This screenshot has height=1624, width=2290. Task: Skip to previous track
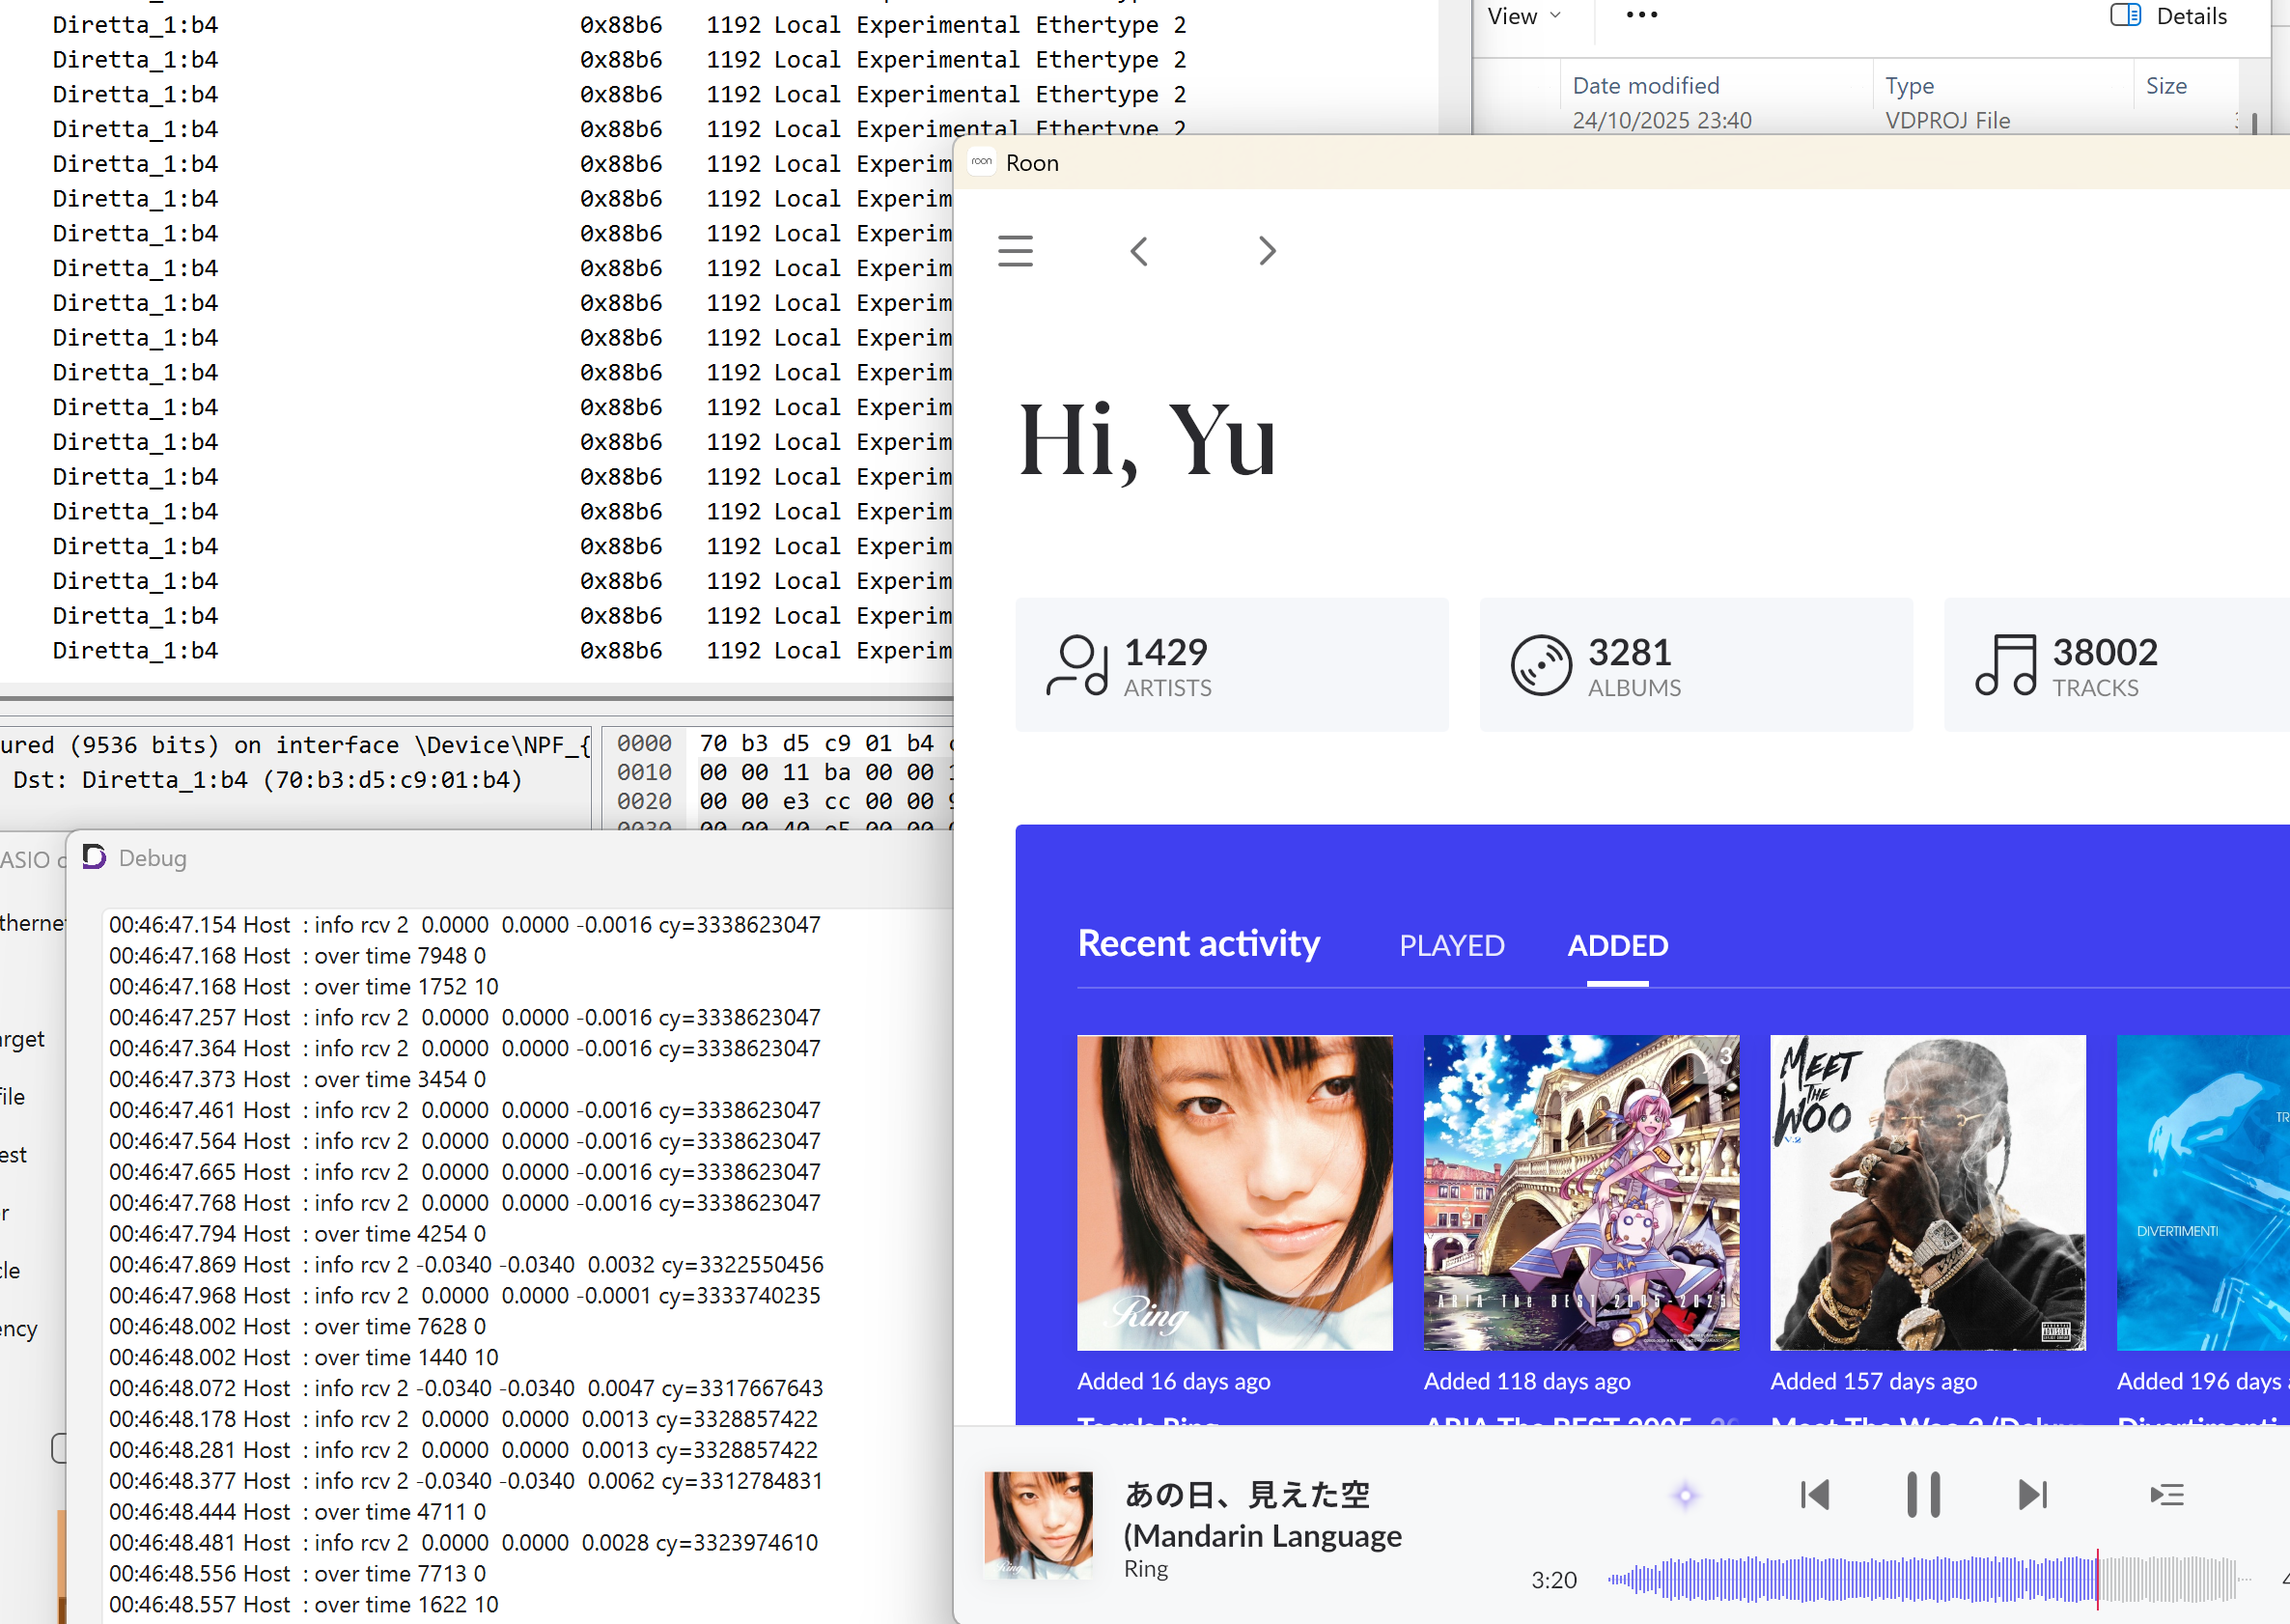coord(1814,1495)
